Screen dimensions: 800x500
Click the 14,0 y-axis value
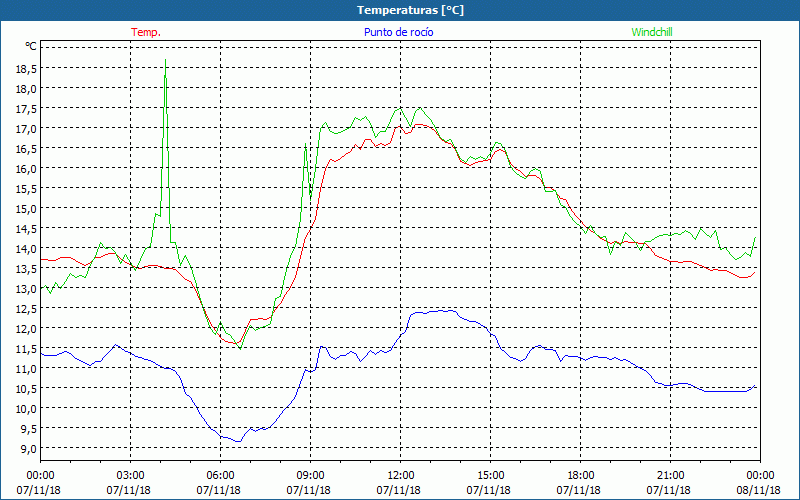coord(26,248)
